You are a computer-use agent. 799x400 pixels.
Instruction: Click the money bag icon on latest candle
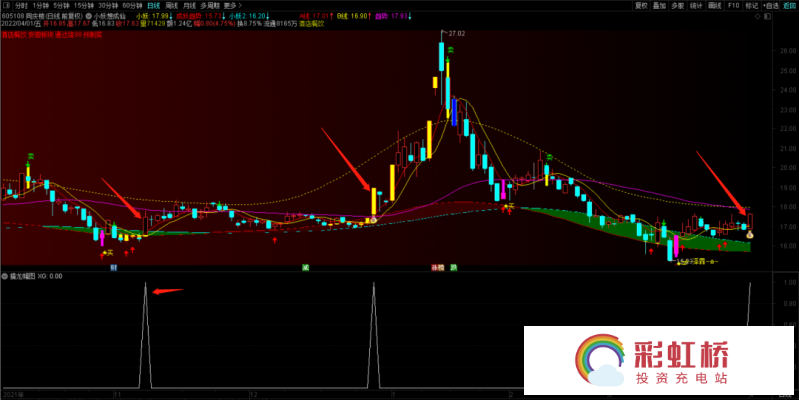(750, 235)
